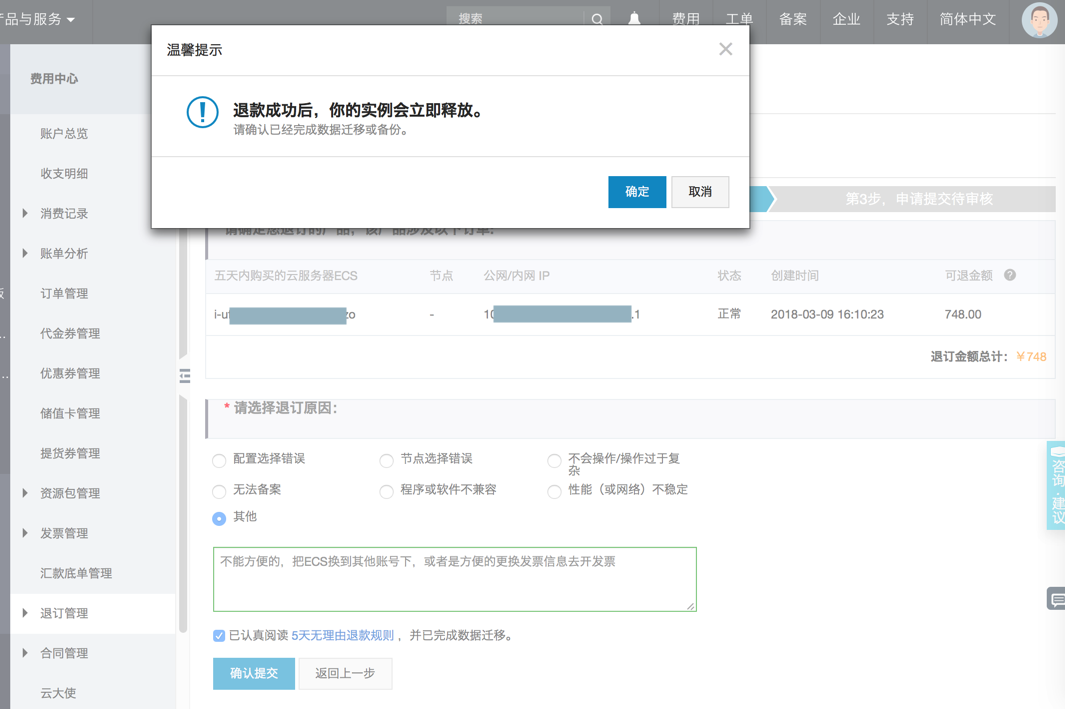Select 无法备案 radio option

pyautogui.click(x=219, y=491)
